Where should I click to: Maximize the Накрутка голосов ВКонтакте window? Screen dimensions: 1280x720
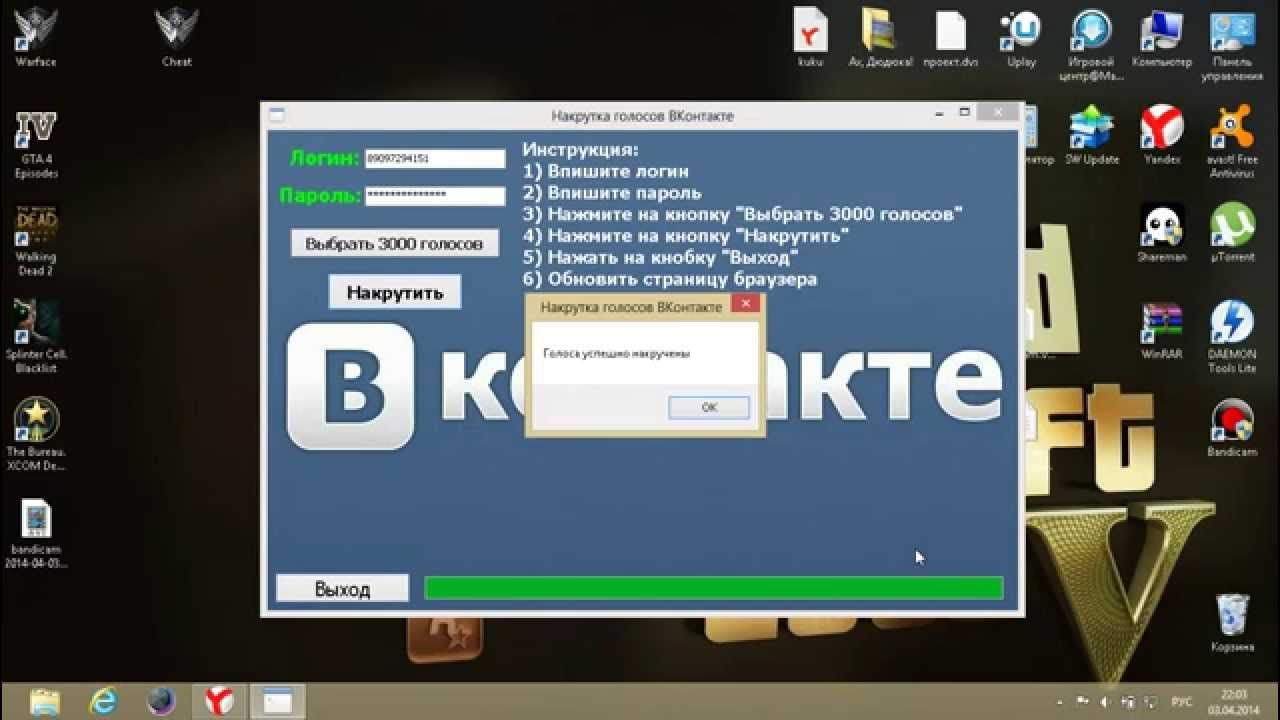tap(965, 113)
